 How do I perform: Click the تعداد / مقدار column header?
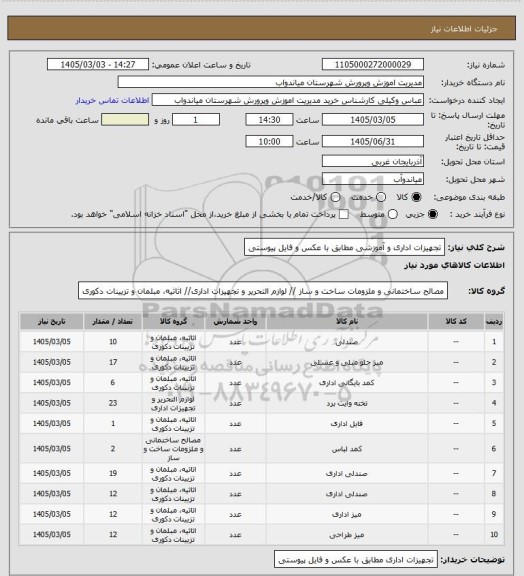112,322
